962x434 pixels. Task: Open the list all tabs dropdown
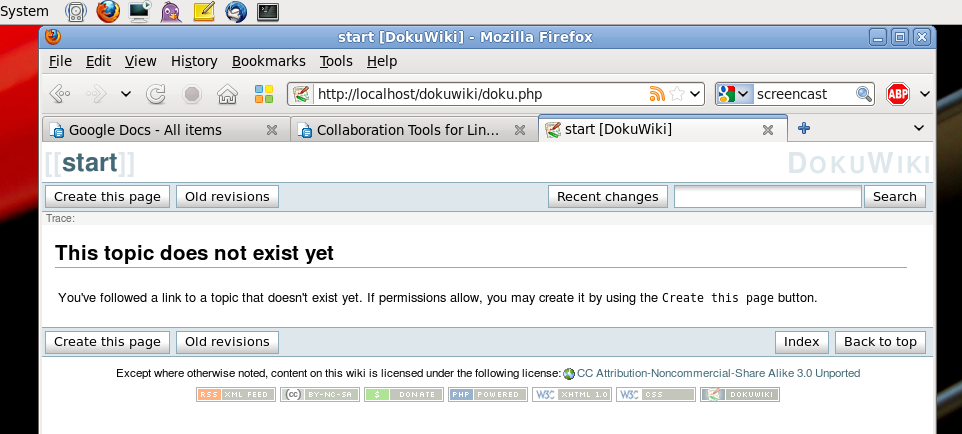[x=919, y=128]
